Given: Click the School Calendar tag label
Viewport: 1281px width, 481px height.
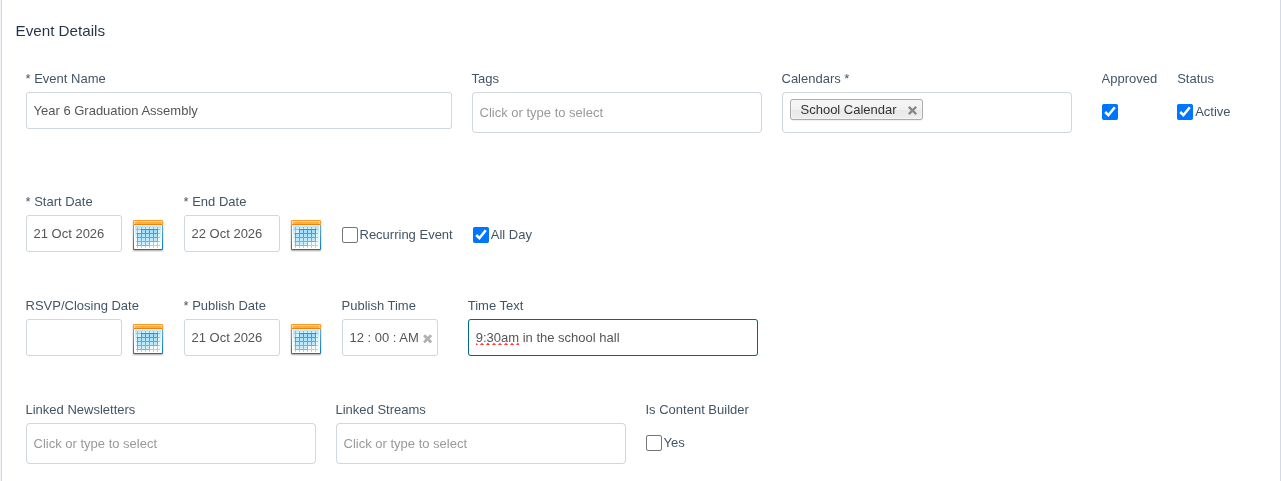Looking at the screenshot, I should [x=848, y=110].
